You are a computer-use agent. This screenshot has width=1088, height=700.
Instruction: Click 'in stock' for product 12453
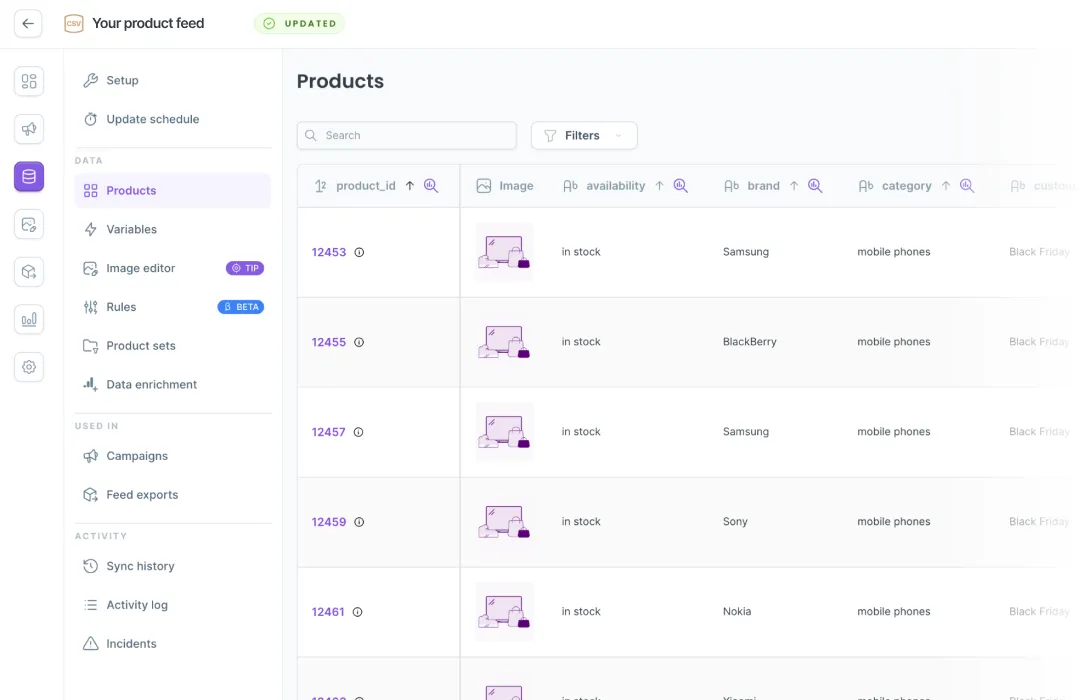[581, 252]
